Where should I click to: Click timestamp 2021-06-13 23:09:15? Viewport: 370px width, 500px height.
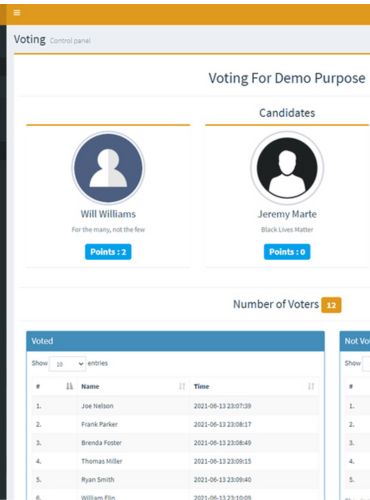[222, 461]
